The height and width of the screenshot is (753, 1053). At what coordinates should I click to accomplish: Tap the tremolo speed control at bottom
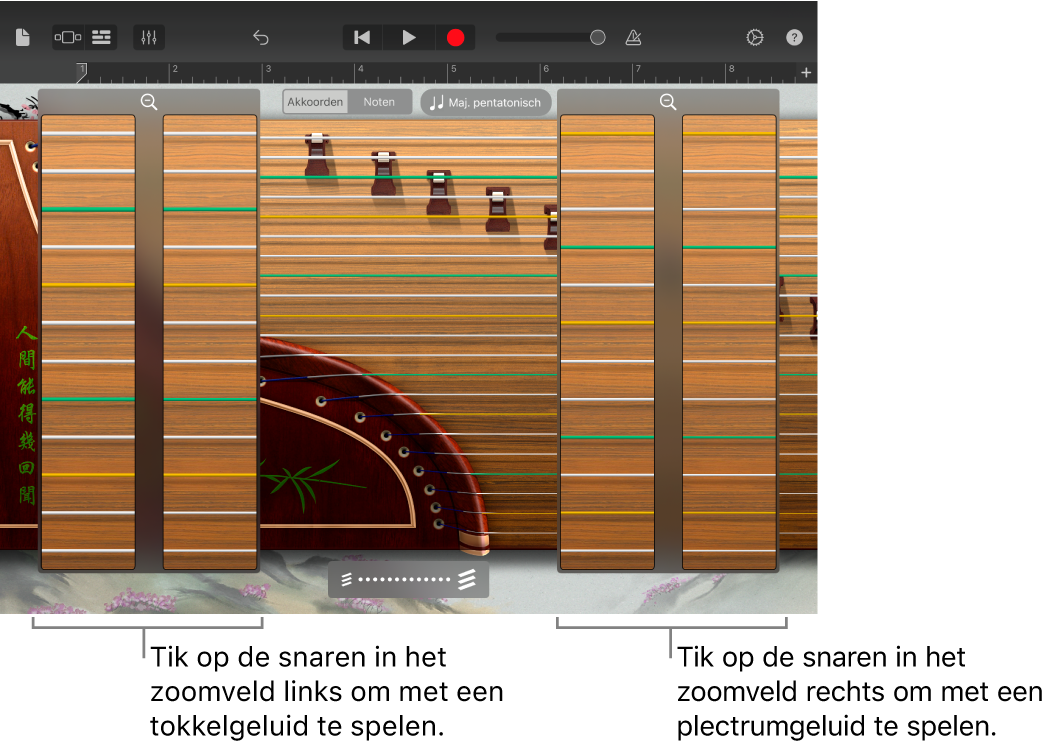pos(408,578)
